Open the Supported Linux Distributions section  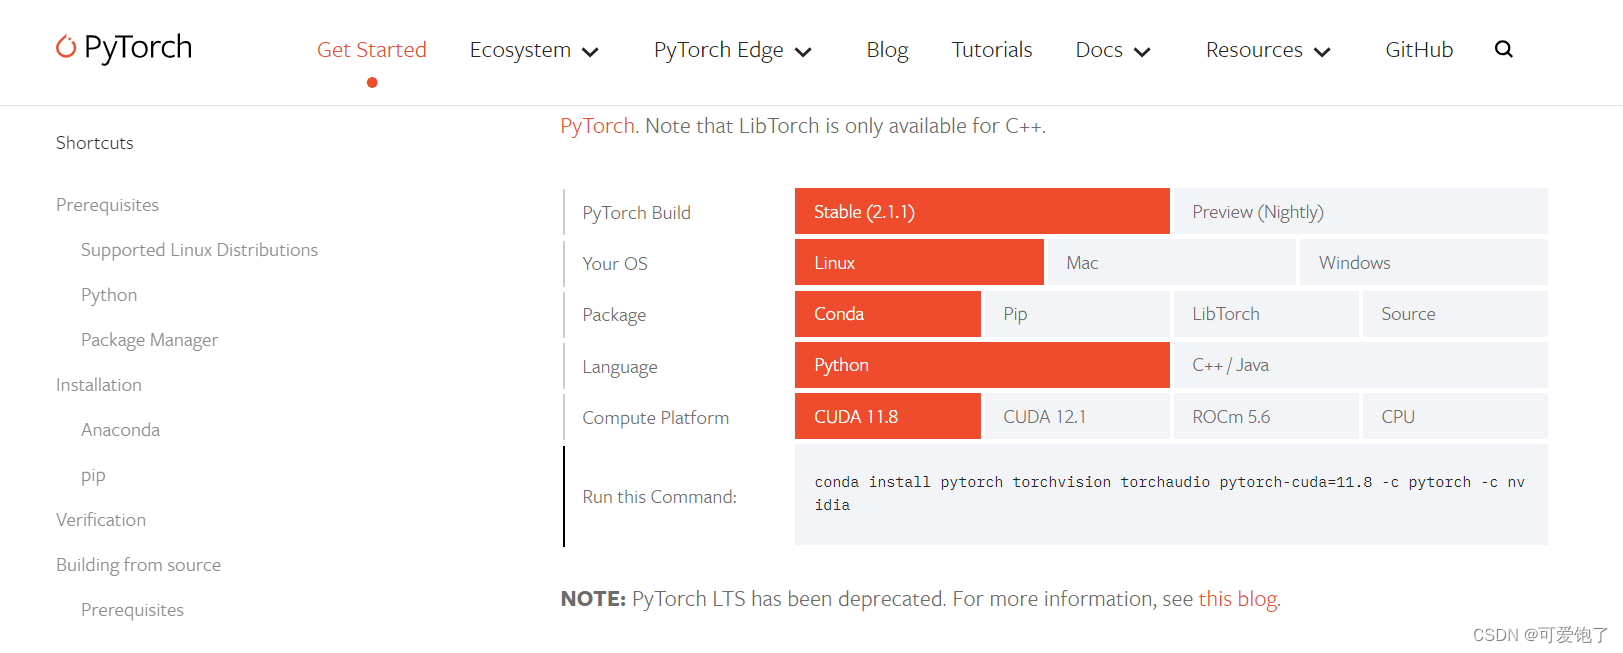(199, 249)
